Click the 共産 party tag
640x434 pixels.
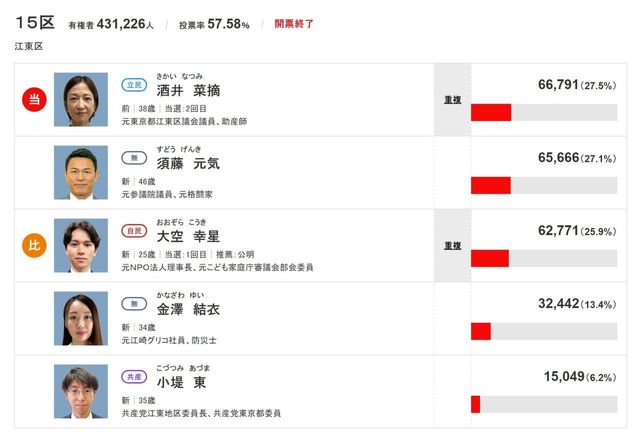tap(133, 378)
